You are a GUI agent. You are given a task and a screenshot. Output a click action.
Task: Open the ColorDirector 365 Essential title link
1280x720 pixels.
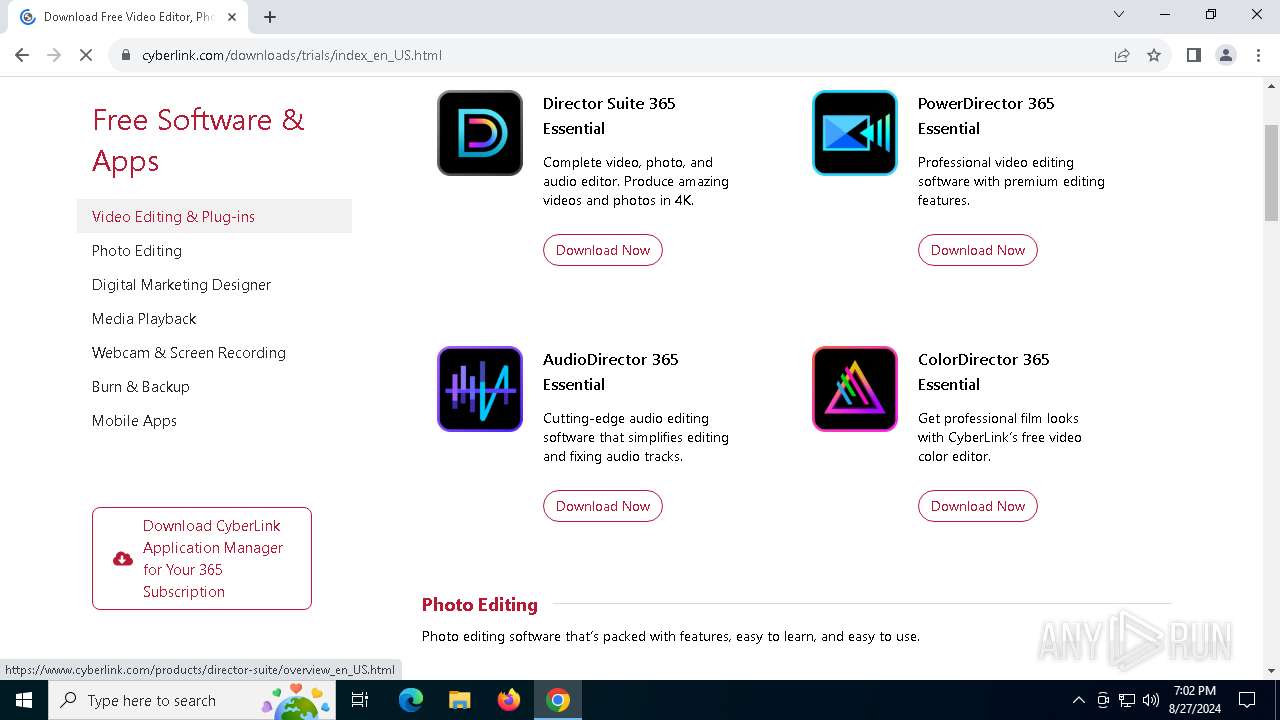pyautogui.click(x=984, y=372)
